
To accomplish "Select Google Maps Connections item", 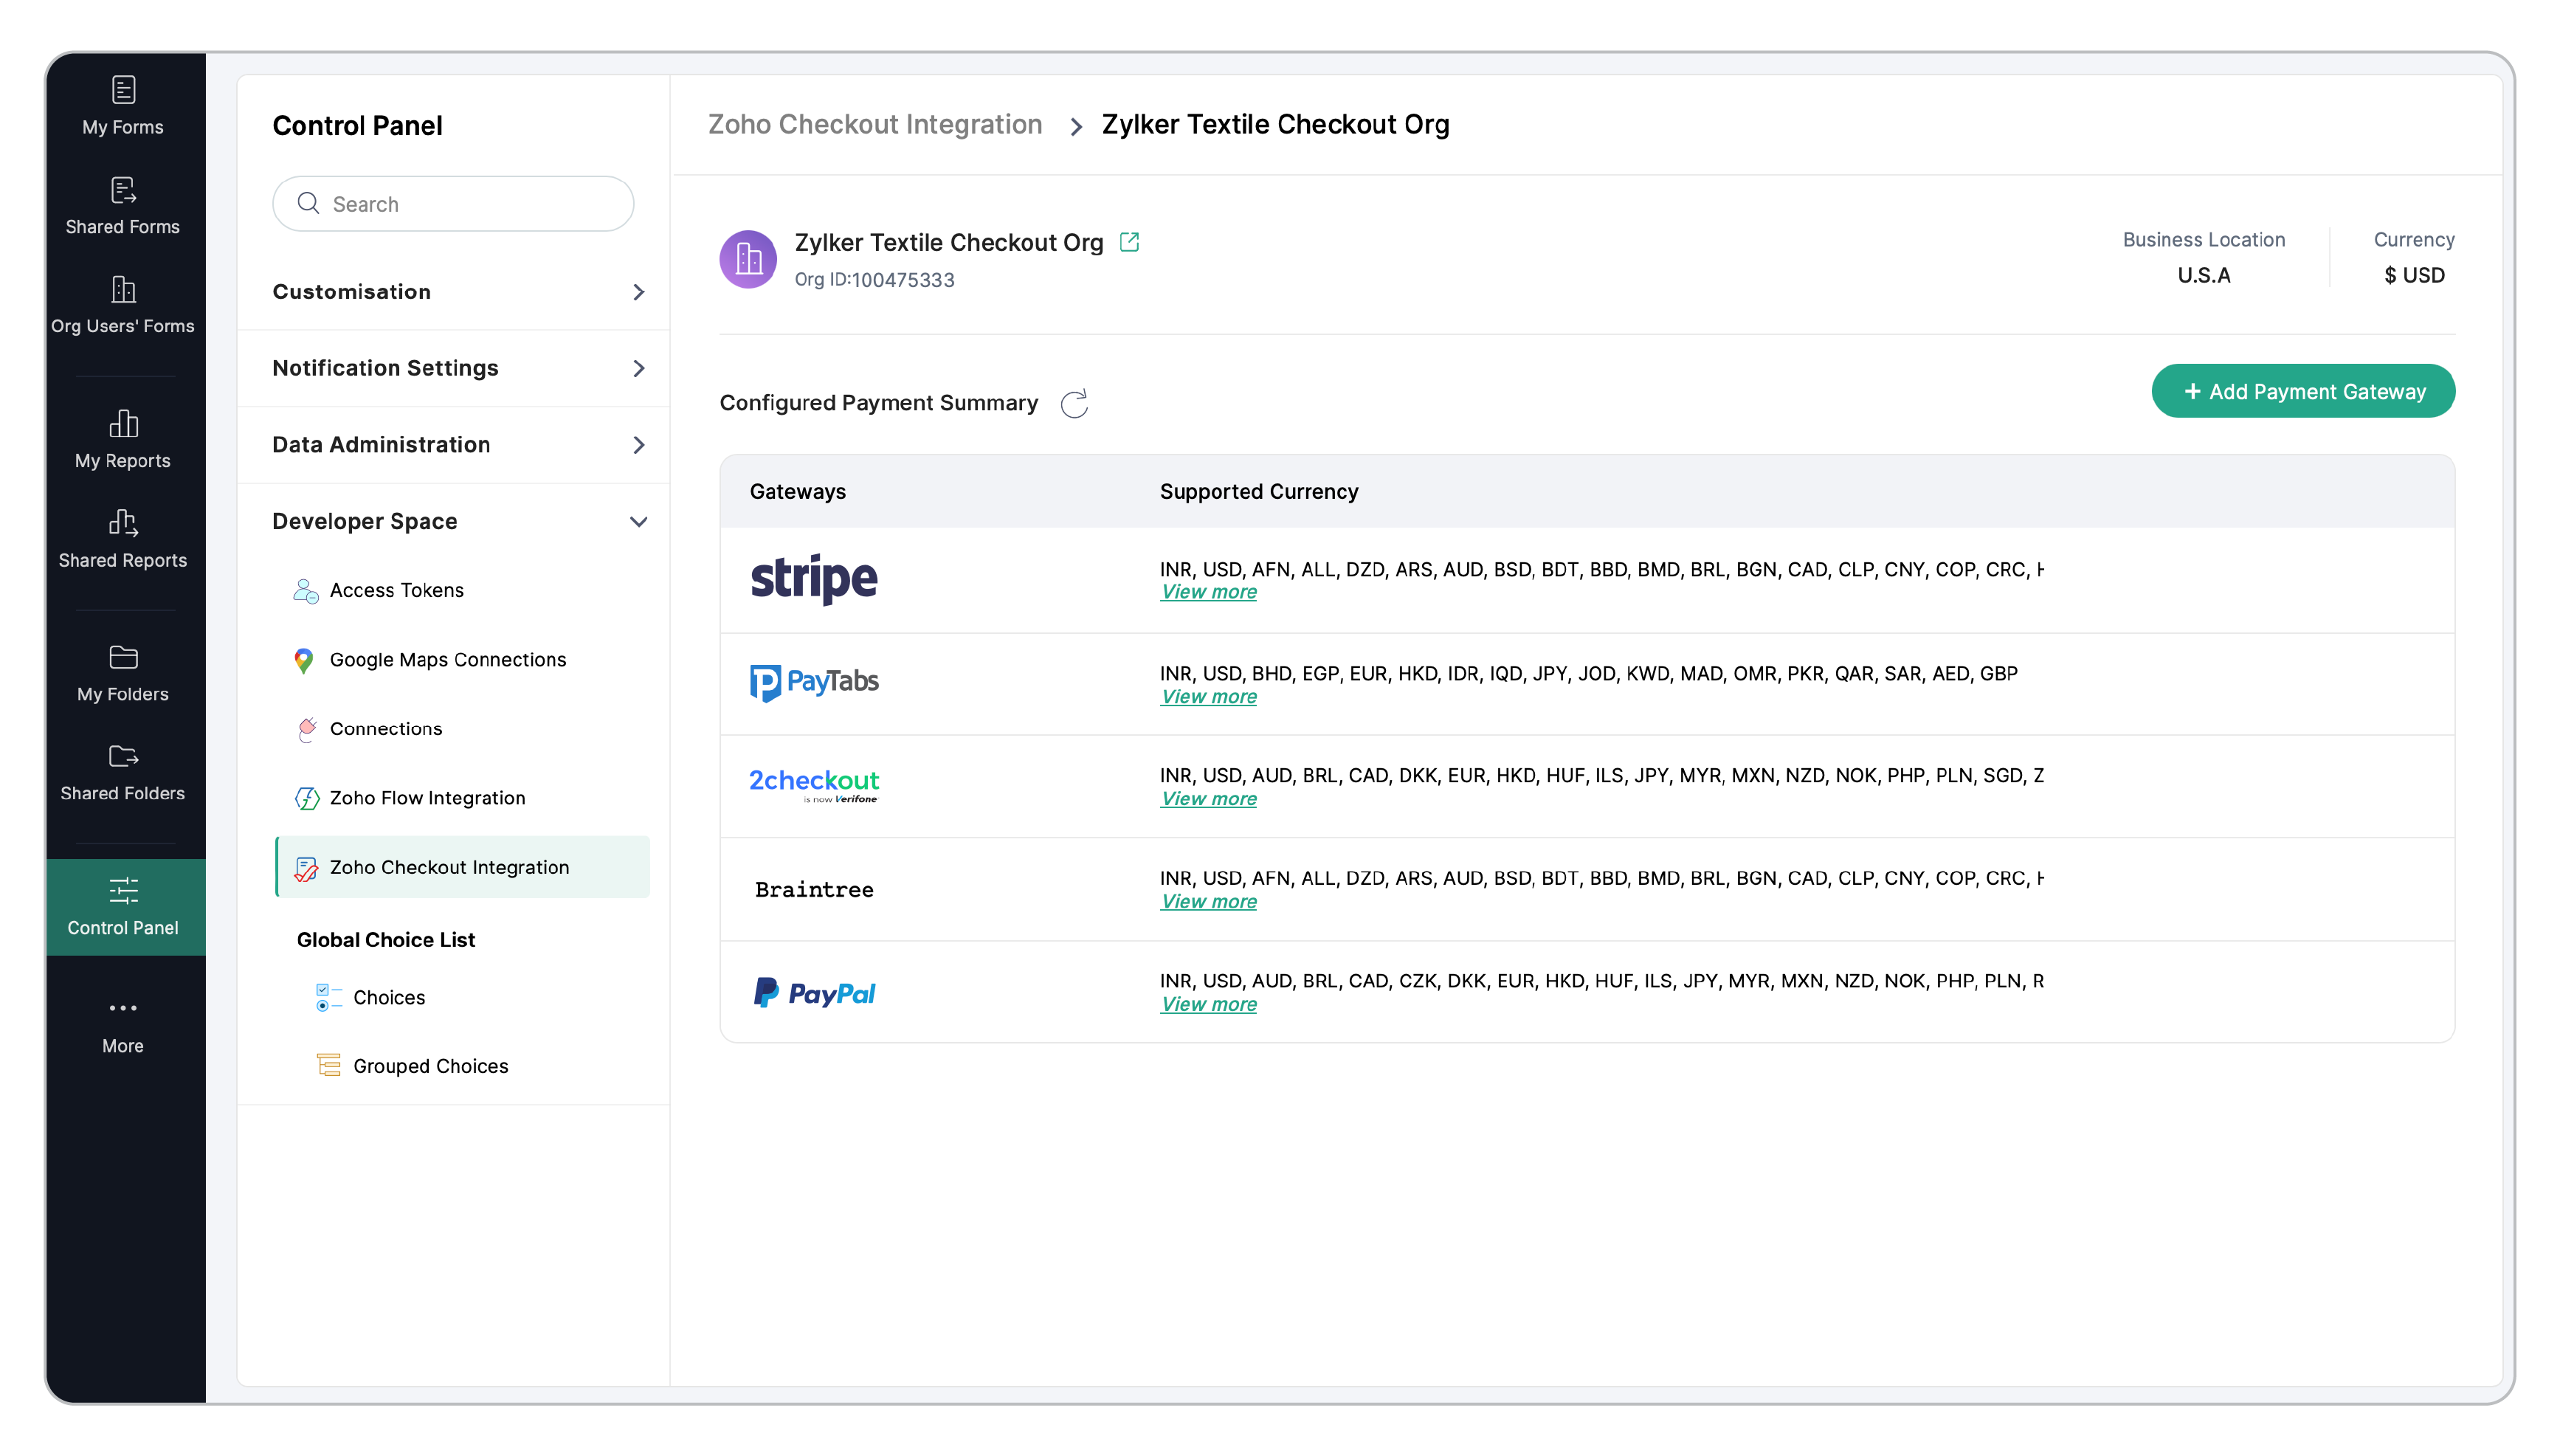I will (x=447, y=660).
